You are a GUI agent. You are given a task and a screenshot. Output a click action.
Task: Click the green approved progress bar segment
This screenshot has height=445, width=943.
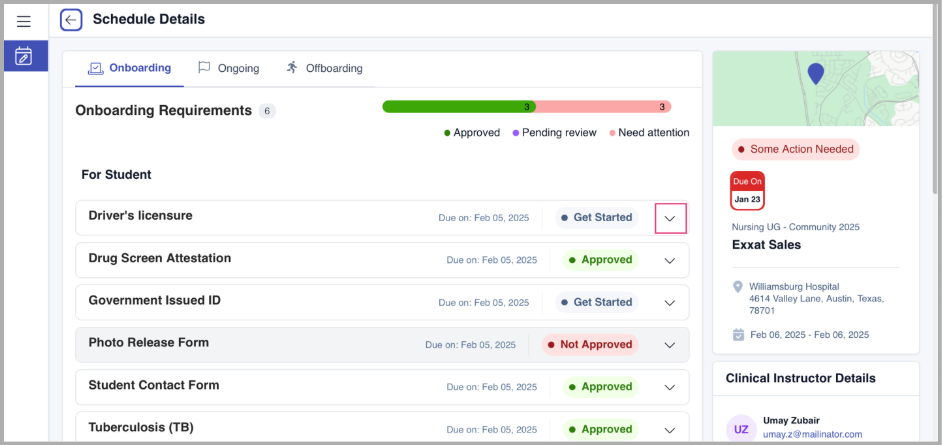(x=458, y=106)
